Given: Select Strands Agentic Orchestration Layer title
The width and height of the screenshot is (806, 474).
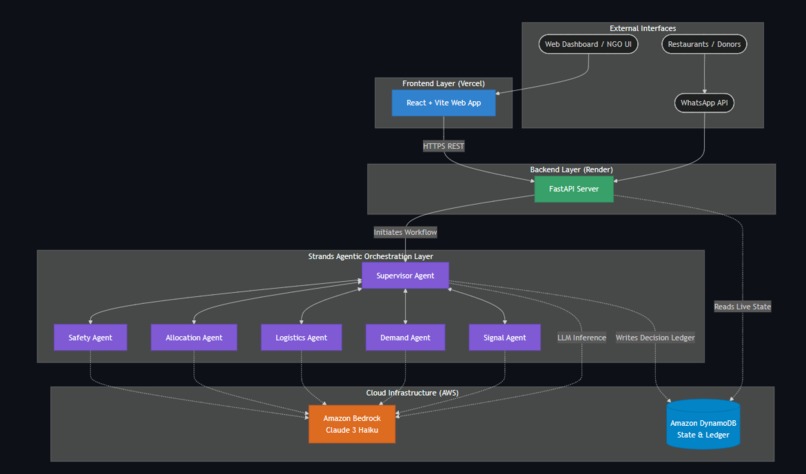Looking at the screenshot, I should click(x=371, y=256).
